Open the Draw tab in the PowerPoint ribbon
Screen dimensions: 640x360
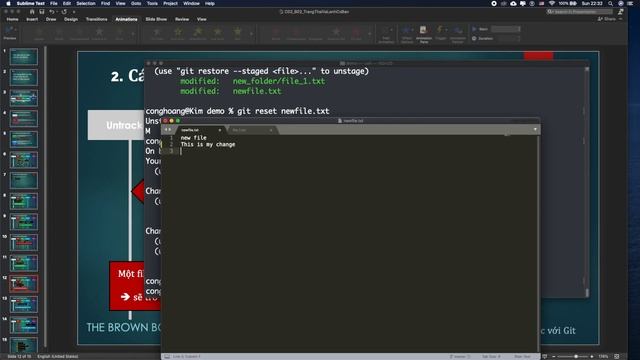click(51, 19)
